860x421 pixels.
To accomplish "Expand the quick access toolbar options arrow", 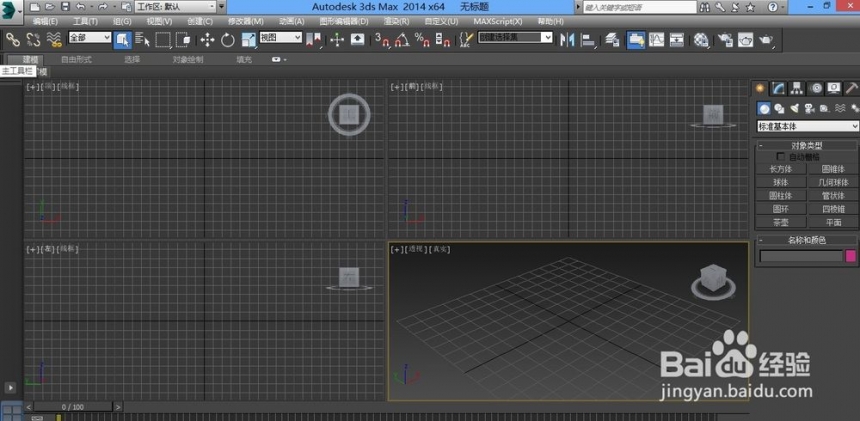I will pos(222,7).
